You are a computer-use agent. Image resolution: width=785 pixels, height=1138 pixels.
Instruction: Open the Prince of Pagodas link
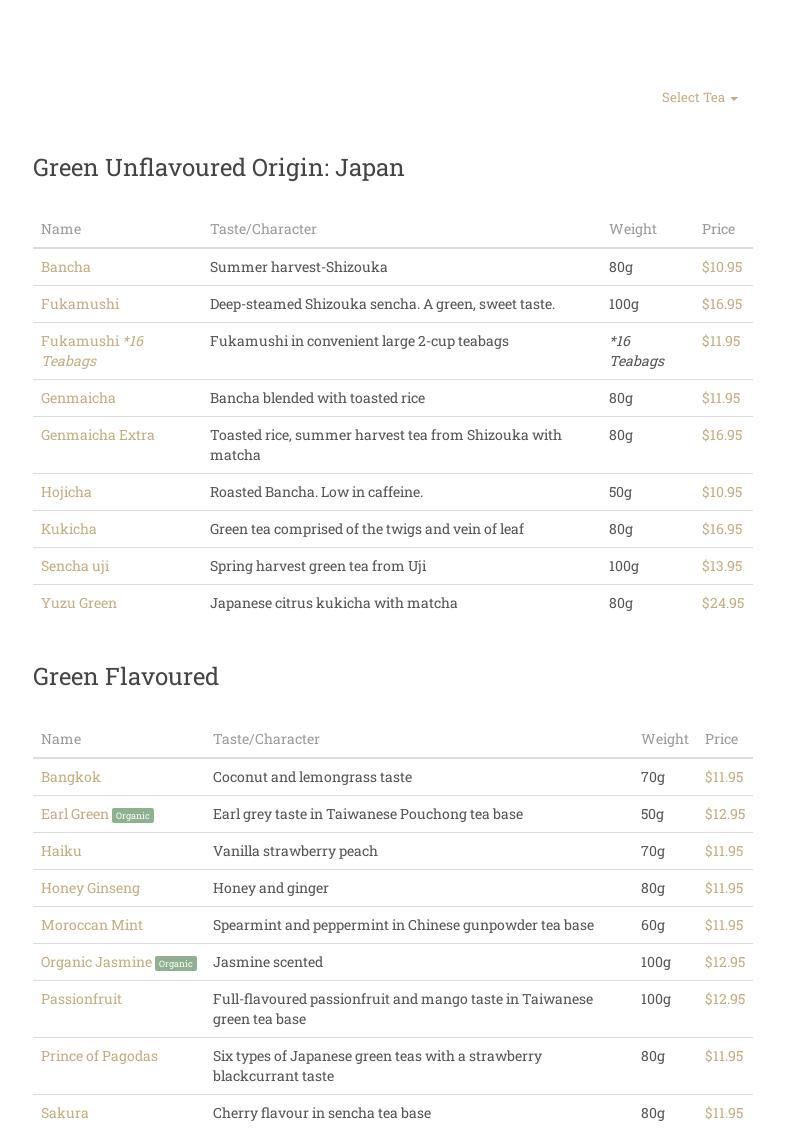pyautogui.click(x=99, y=1056)
